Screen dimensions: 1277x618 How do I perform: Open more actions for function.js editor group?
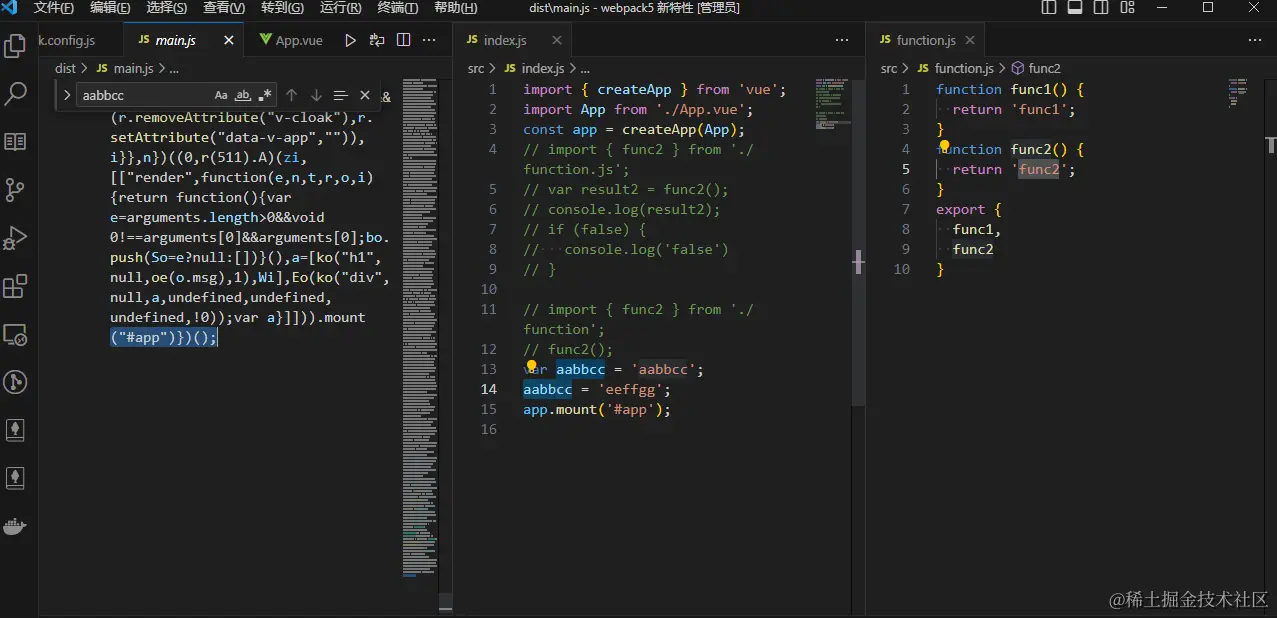click(x=1255, y=40)
